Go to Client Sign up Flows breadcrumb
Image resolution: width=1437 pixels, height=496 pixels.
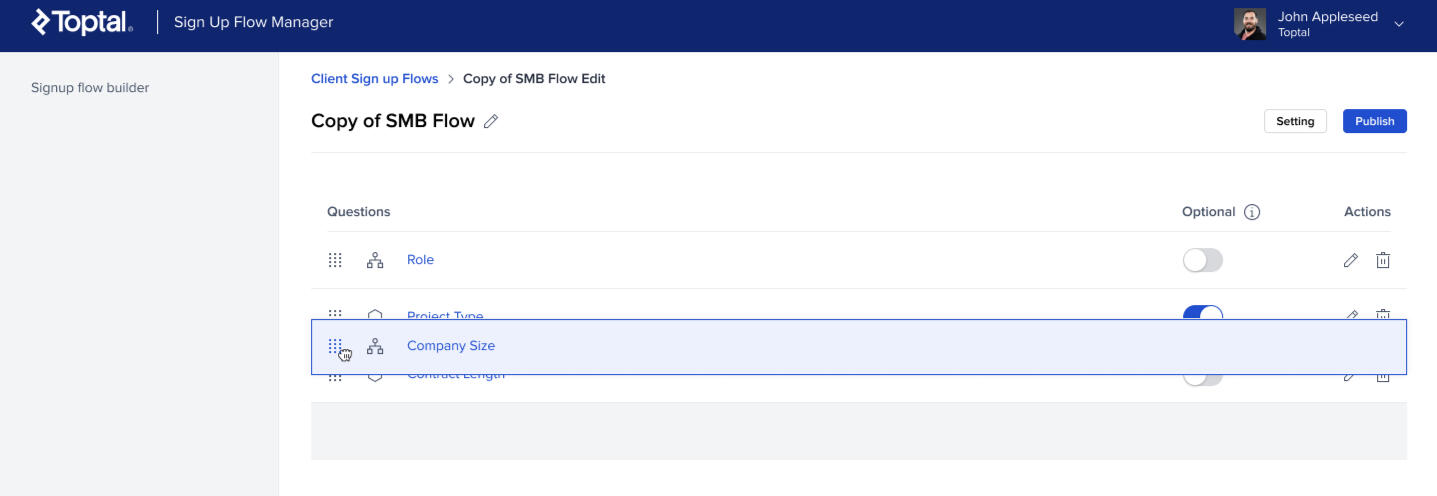click(374, 79)
